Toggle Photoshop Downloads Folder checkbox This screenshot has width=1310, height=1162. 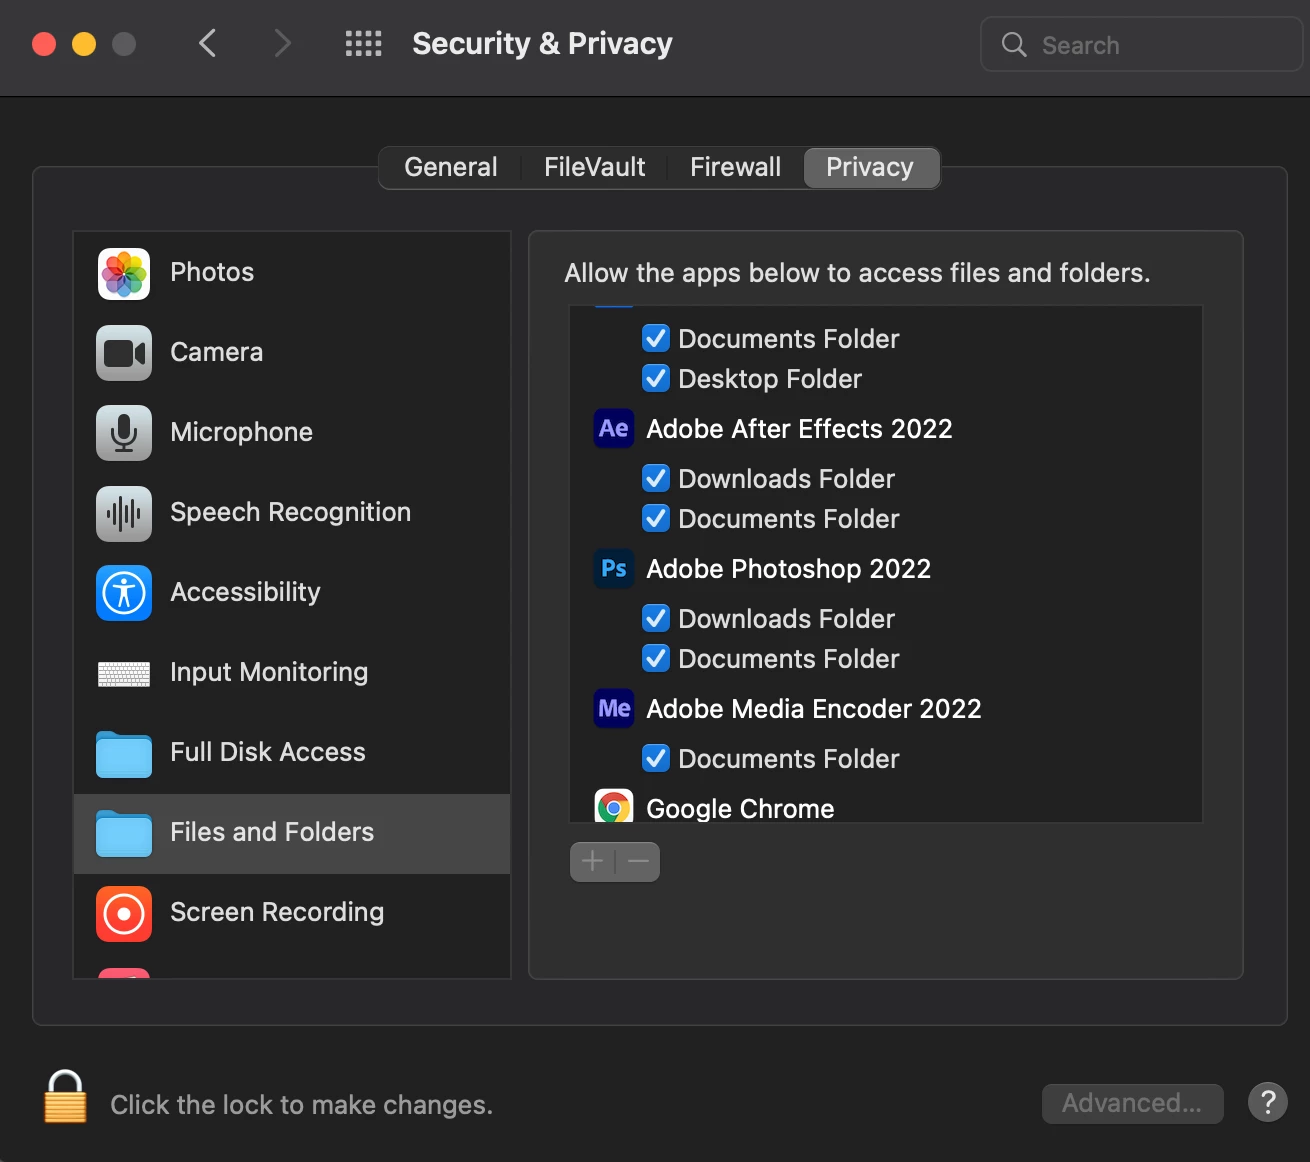pyautogui.click(x=656, y=618)
